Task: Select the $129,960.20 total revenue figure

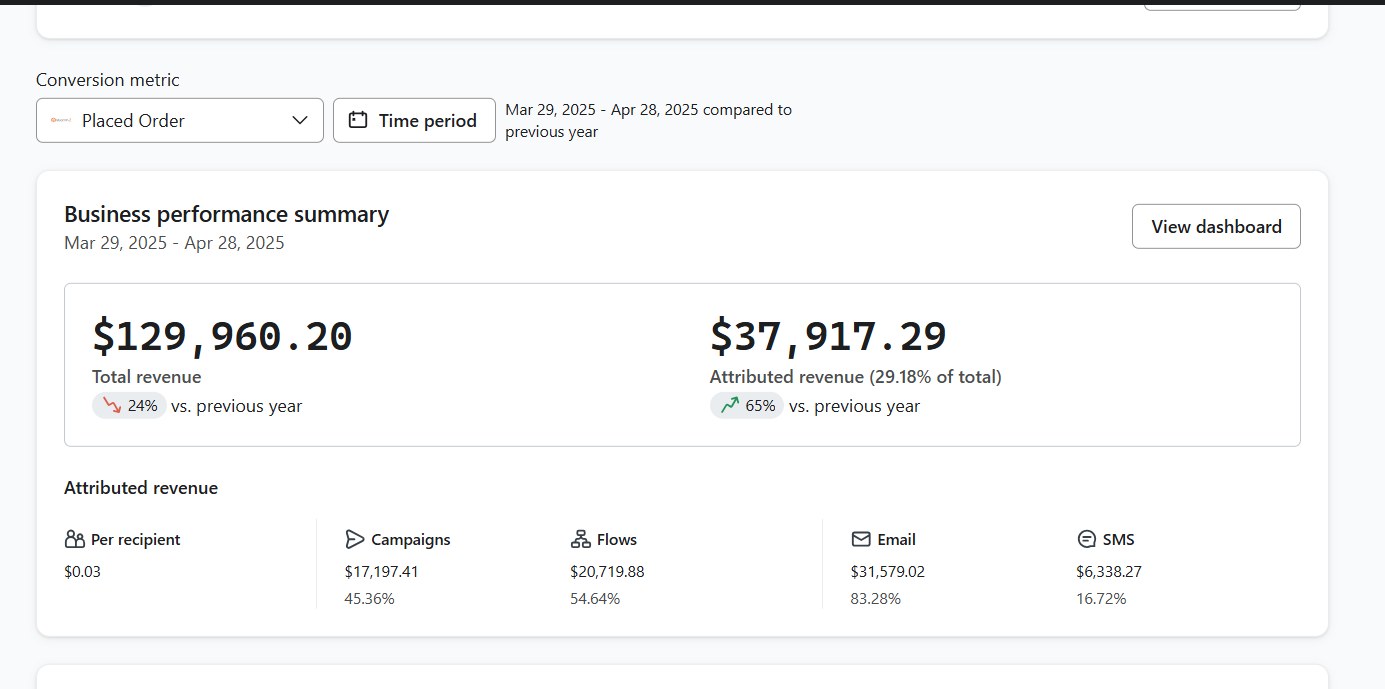Action: pyautogui.click(x=222, y=335)
